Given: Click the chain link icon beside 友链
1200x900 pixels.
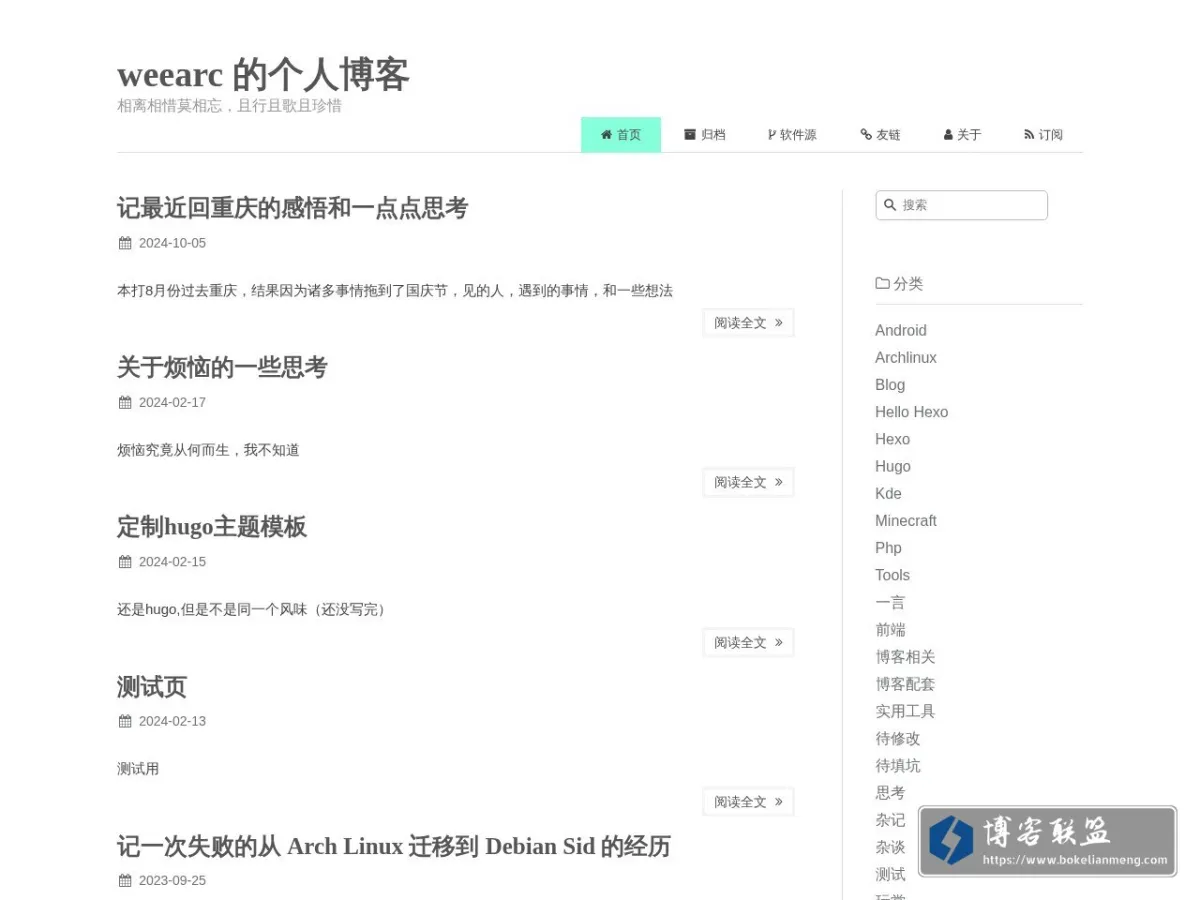Looking at the screenshot, I should (866, 135).
